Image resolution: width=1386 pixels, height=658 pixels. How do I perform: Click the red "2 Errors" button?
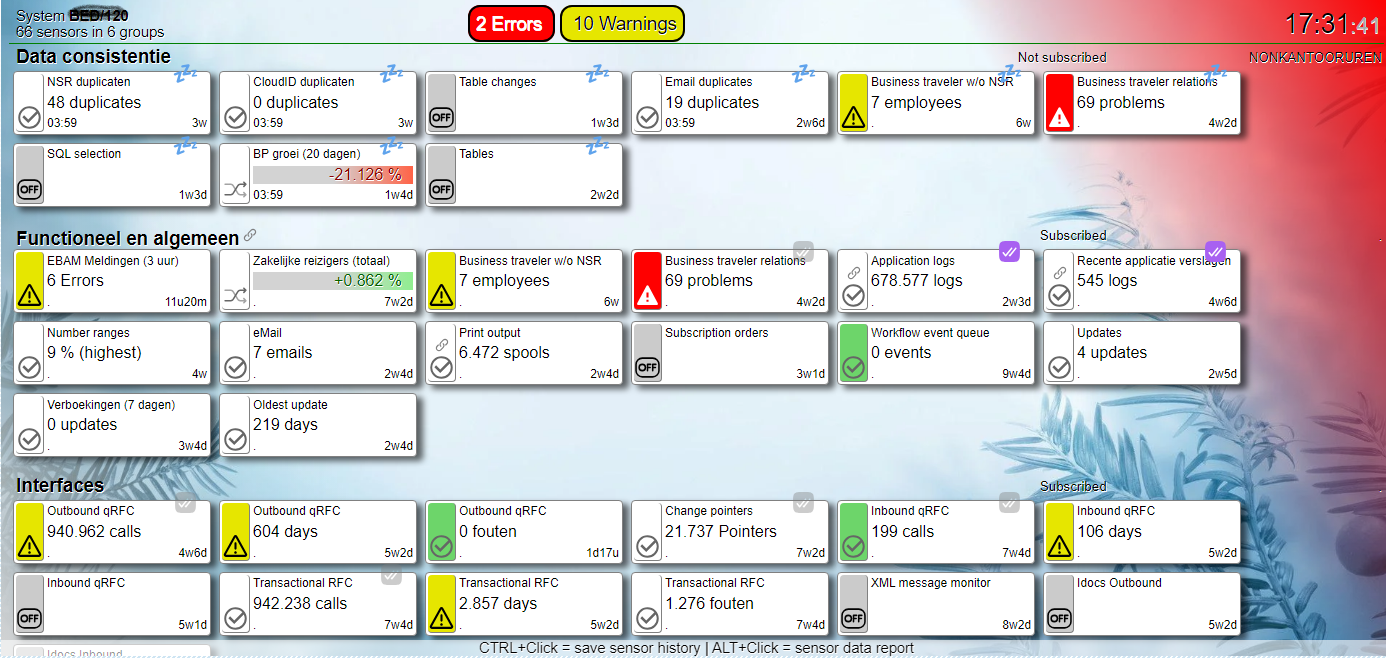click(510, 24)
